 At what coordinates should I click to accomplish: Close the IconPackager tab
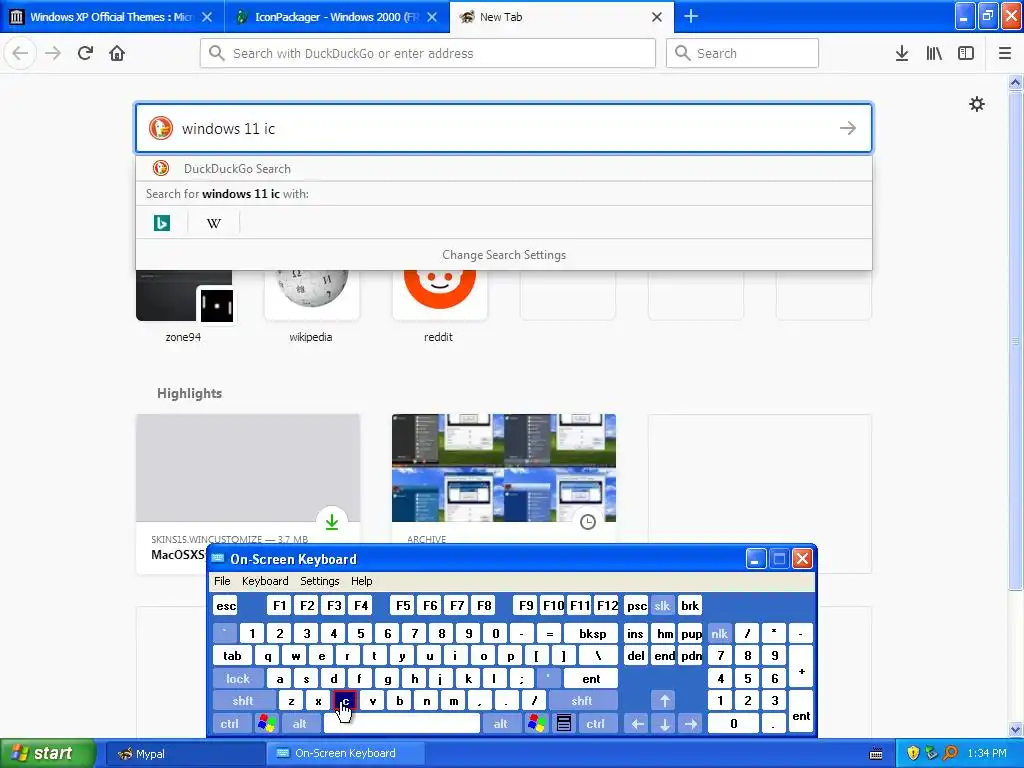[432, 17]
